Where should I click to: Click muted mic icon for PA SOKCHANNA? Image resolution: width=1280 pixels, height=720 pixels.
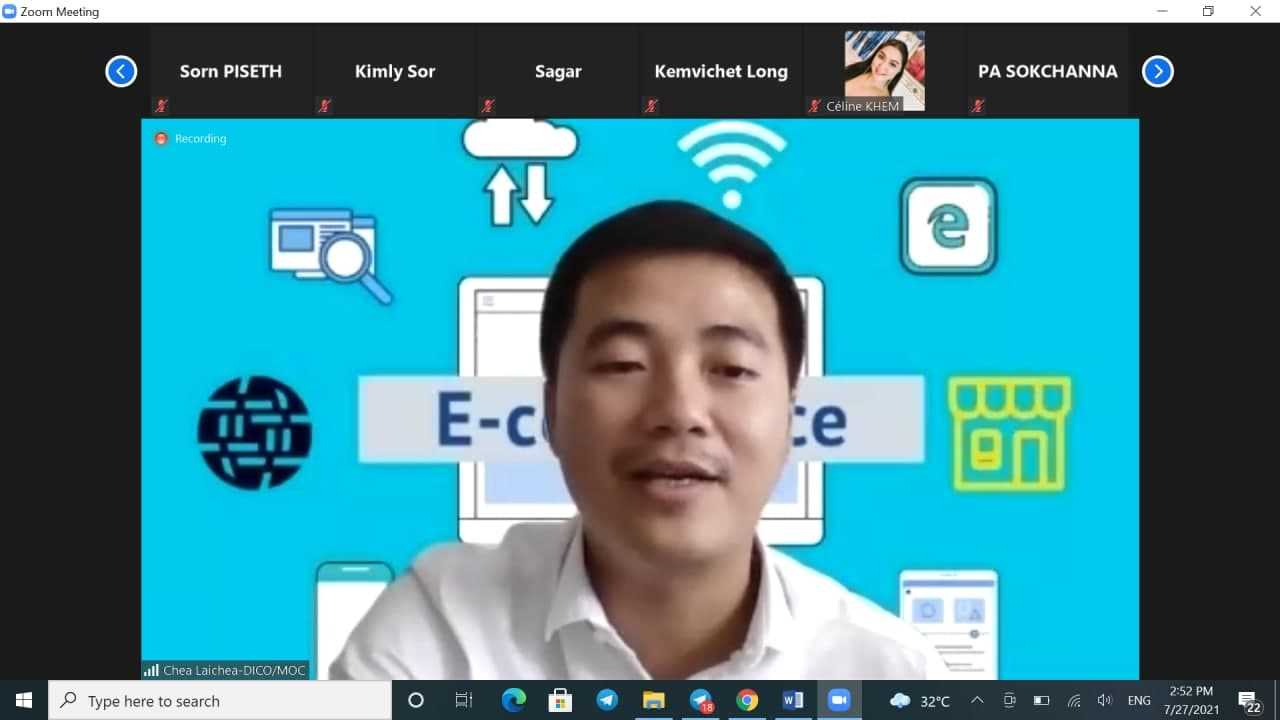coord(977,105)
